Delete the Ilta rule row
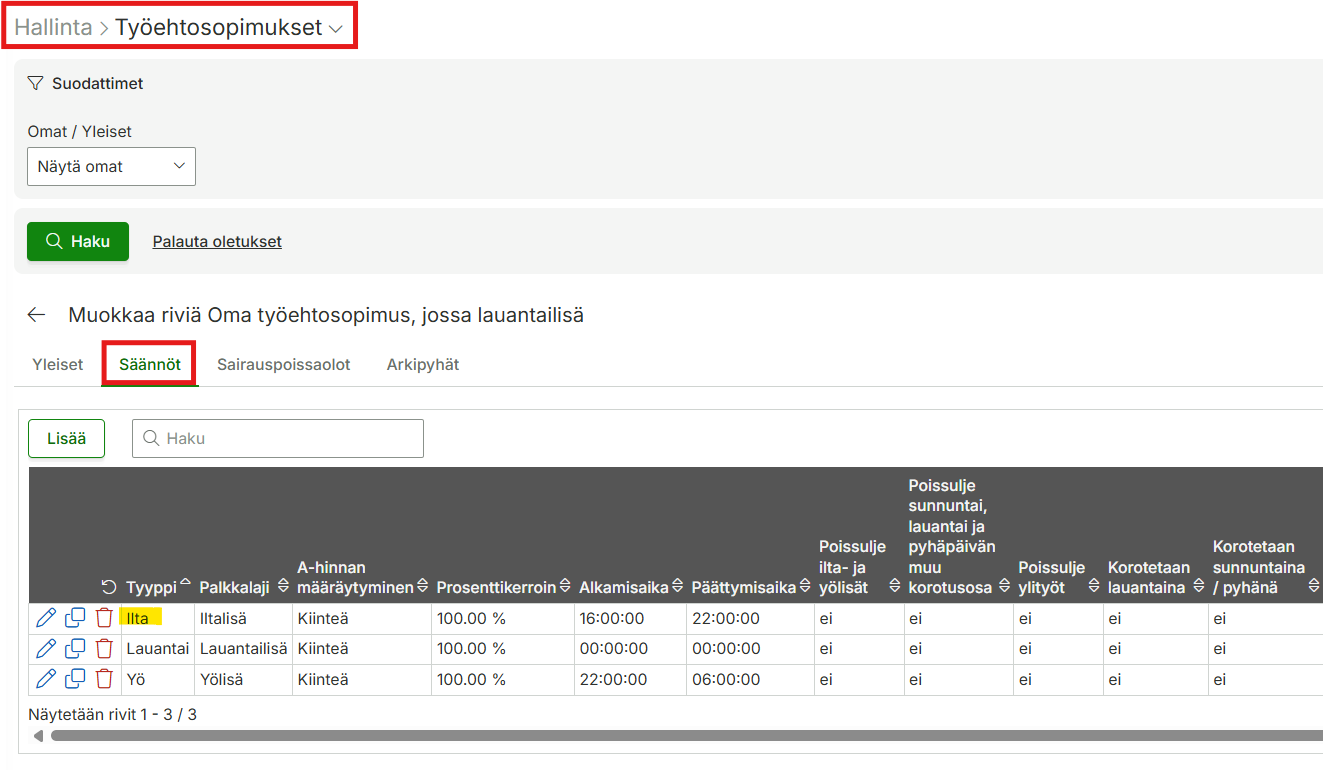 click(104, 618)
